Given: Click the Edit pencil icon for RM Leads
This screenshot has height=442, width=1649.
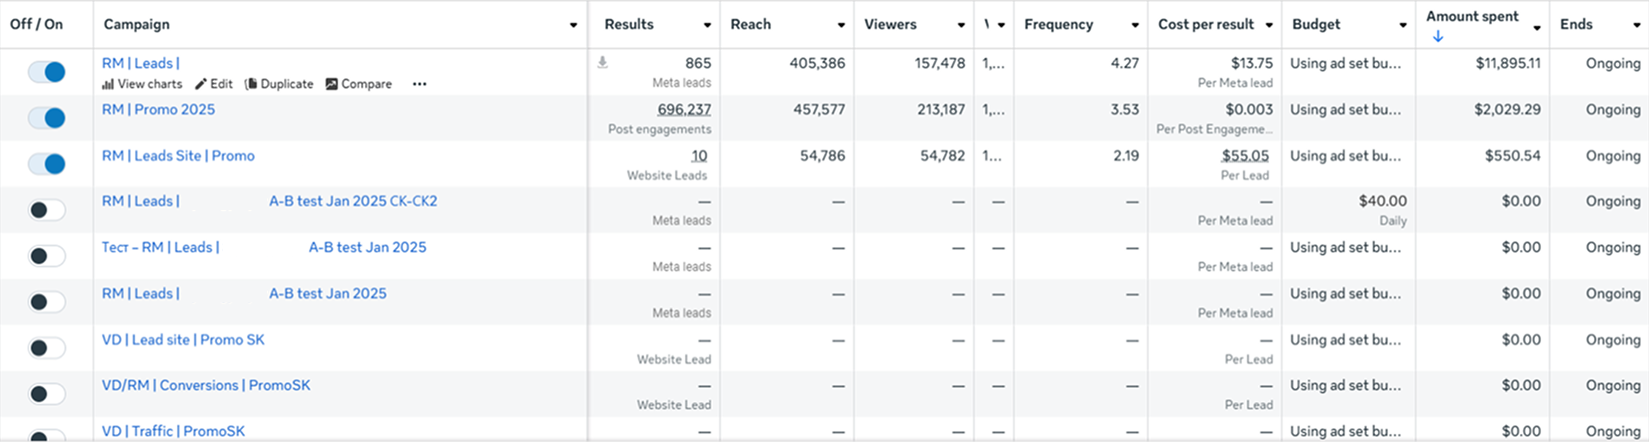Looking at the screenshot, I should click(201, 84).
